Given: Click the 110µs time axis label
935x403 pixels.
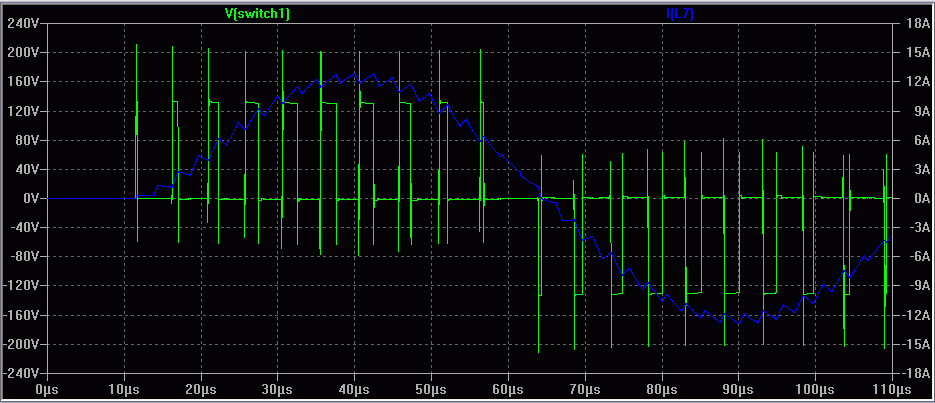Looking at the screenshot, I should click(x=892, y=390).
